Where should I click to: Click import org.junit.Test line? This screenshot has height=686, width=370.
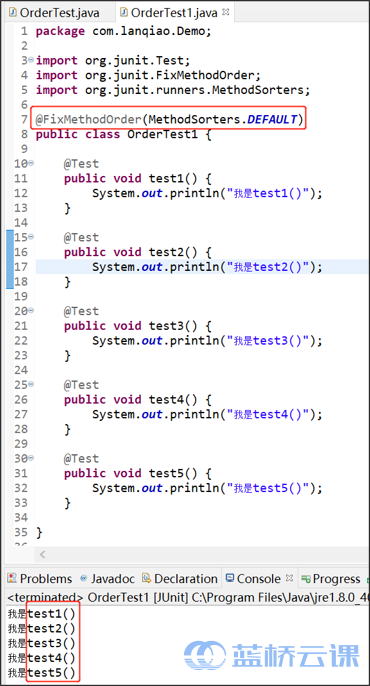tap(113, 60)
